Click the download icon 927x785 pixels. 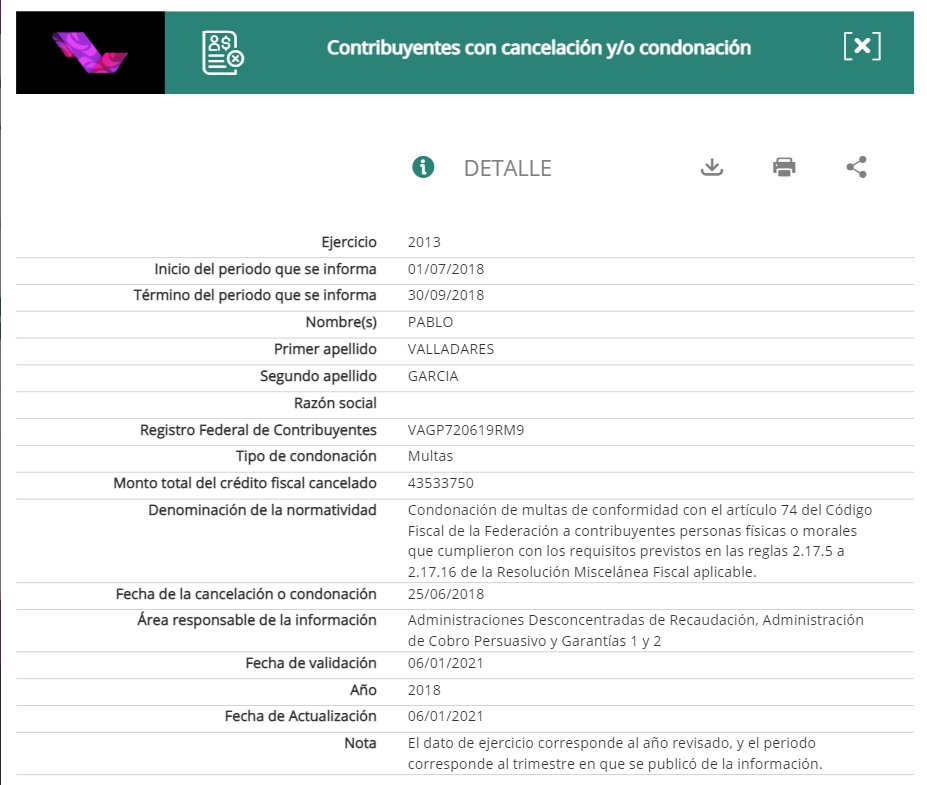(711, 167)
